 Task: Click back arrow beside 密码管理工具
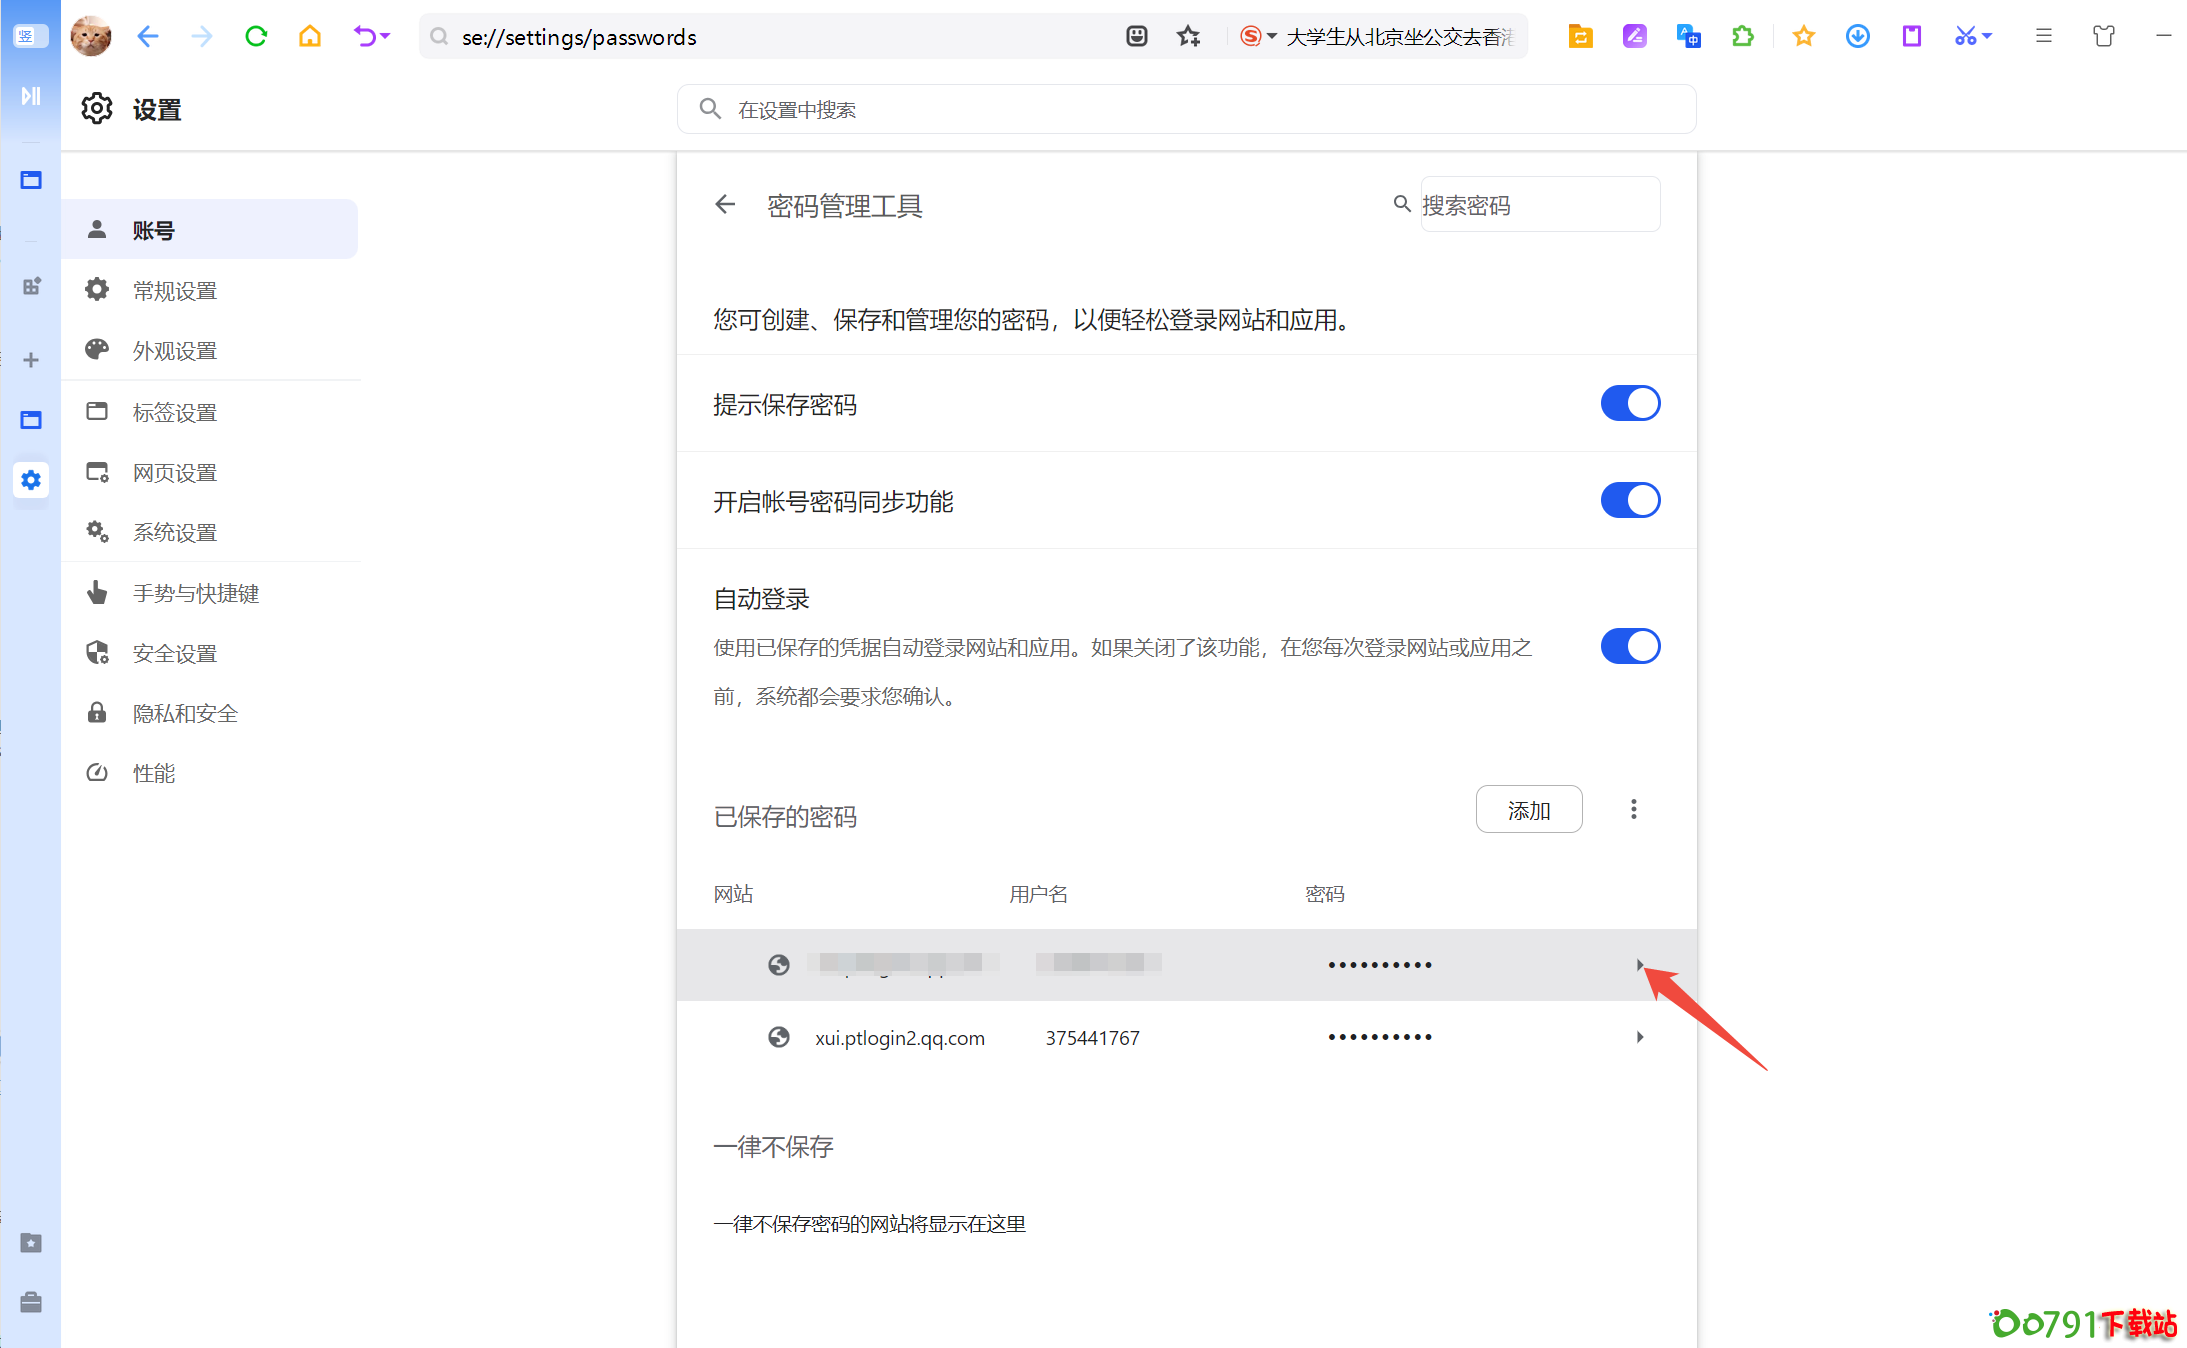click(x=725, y=205)
